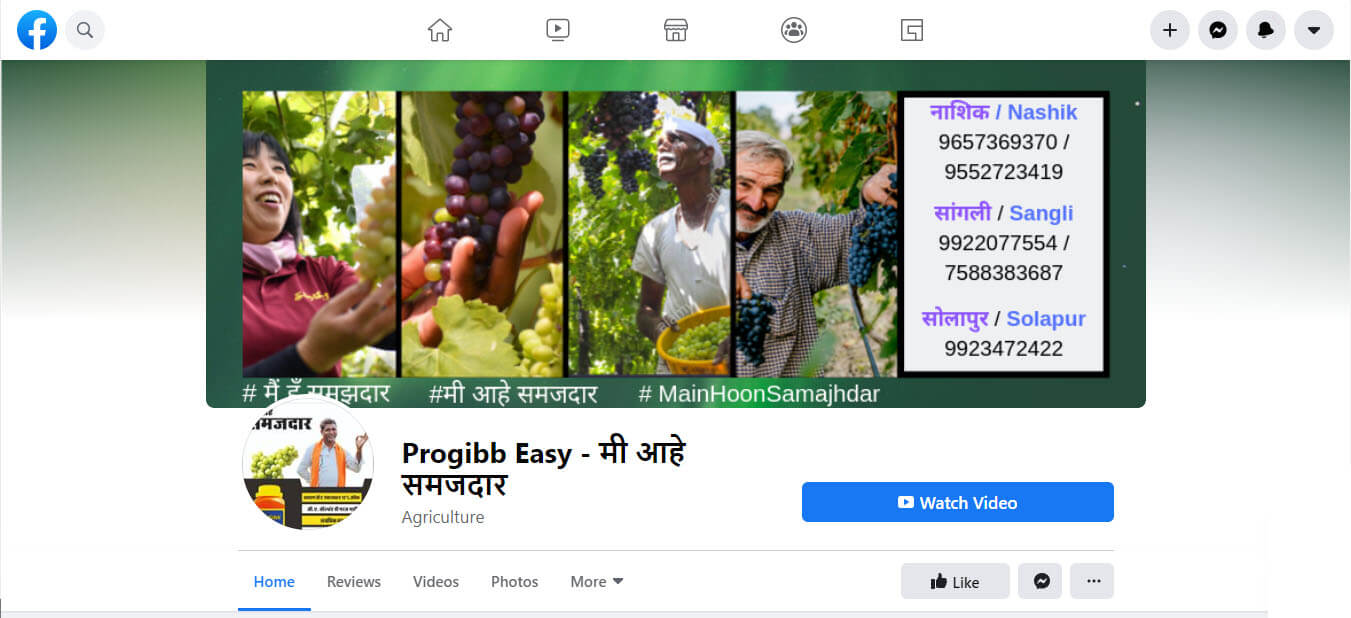
Task: Switch to the Reviews tab
Action: (x=354, y=581)
